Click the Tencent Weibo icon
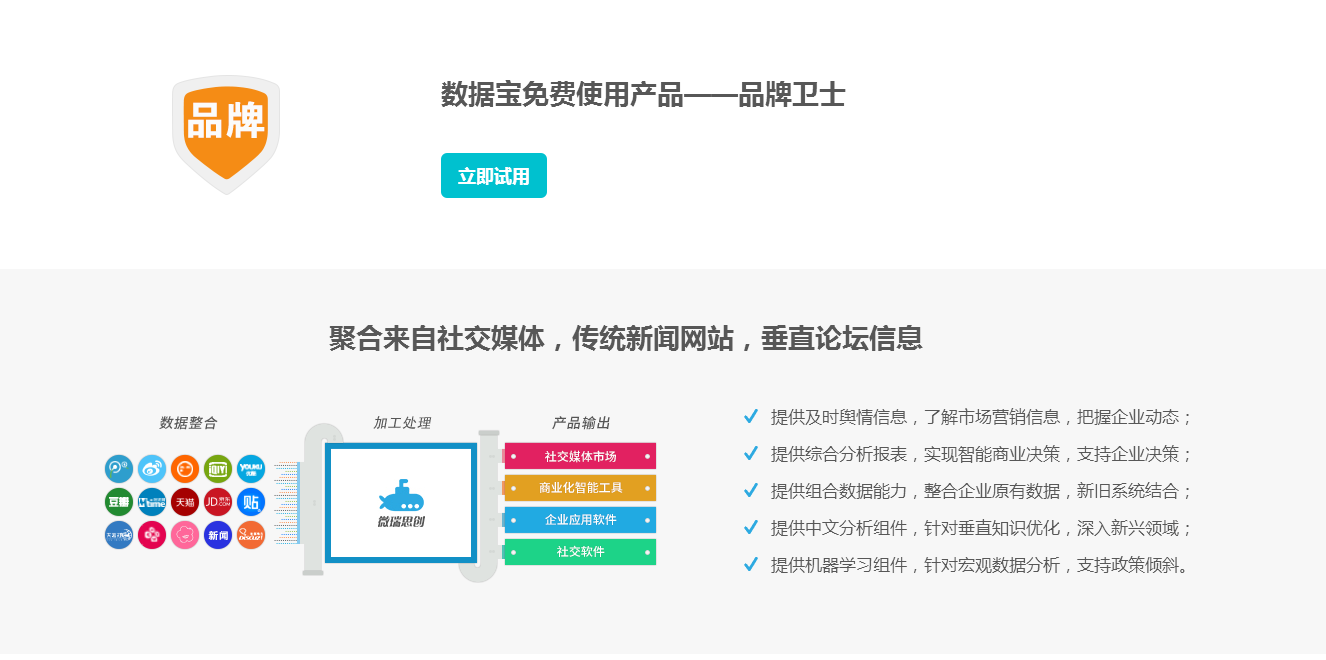The image size is (1326, 660). point(119,468)
